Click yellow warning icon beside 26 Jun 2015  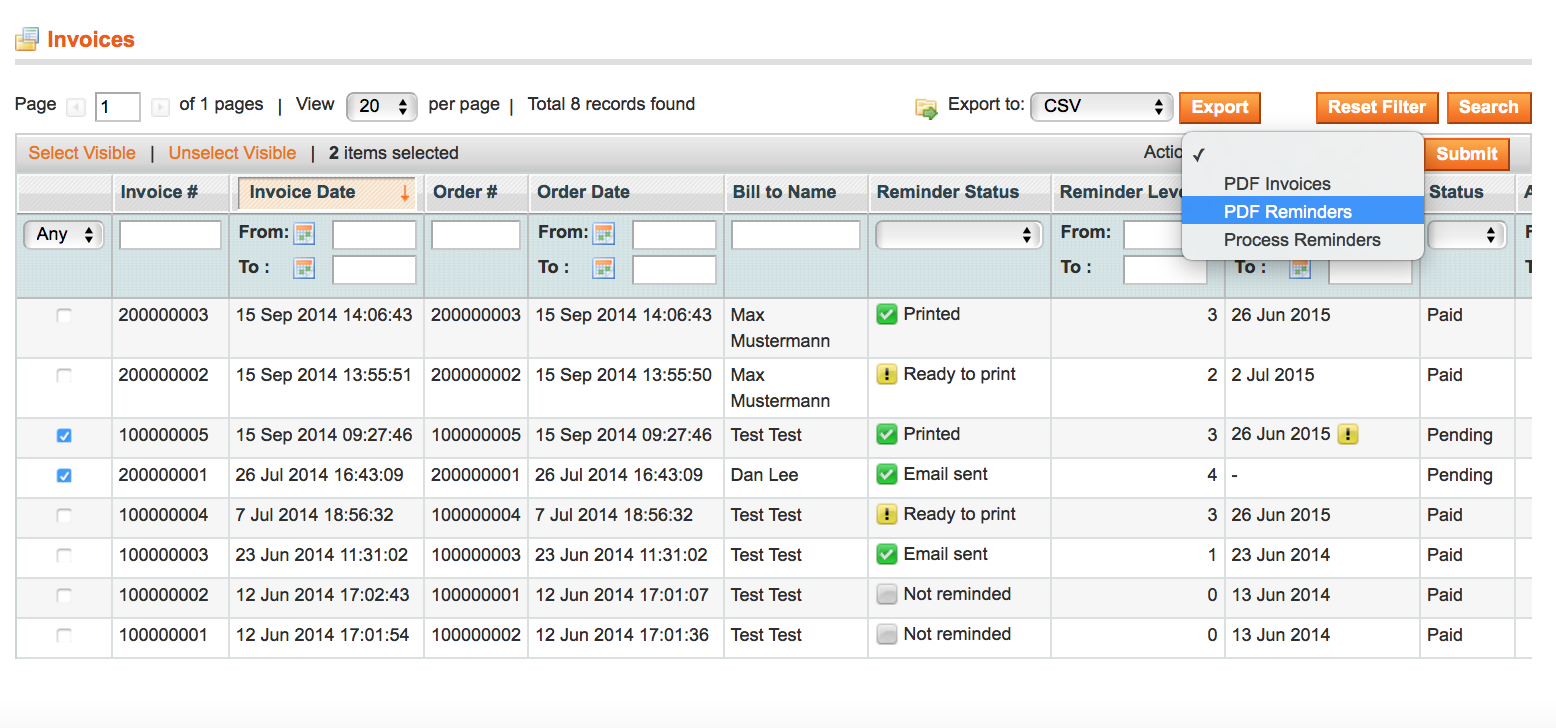click(1348, 435)
